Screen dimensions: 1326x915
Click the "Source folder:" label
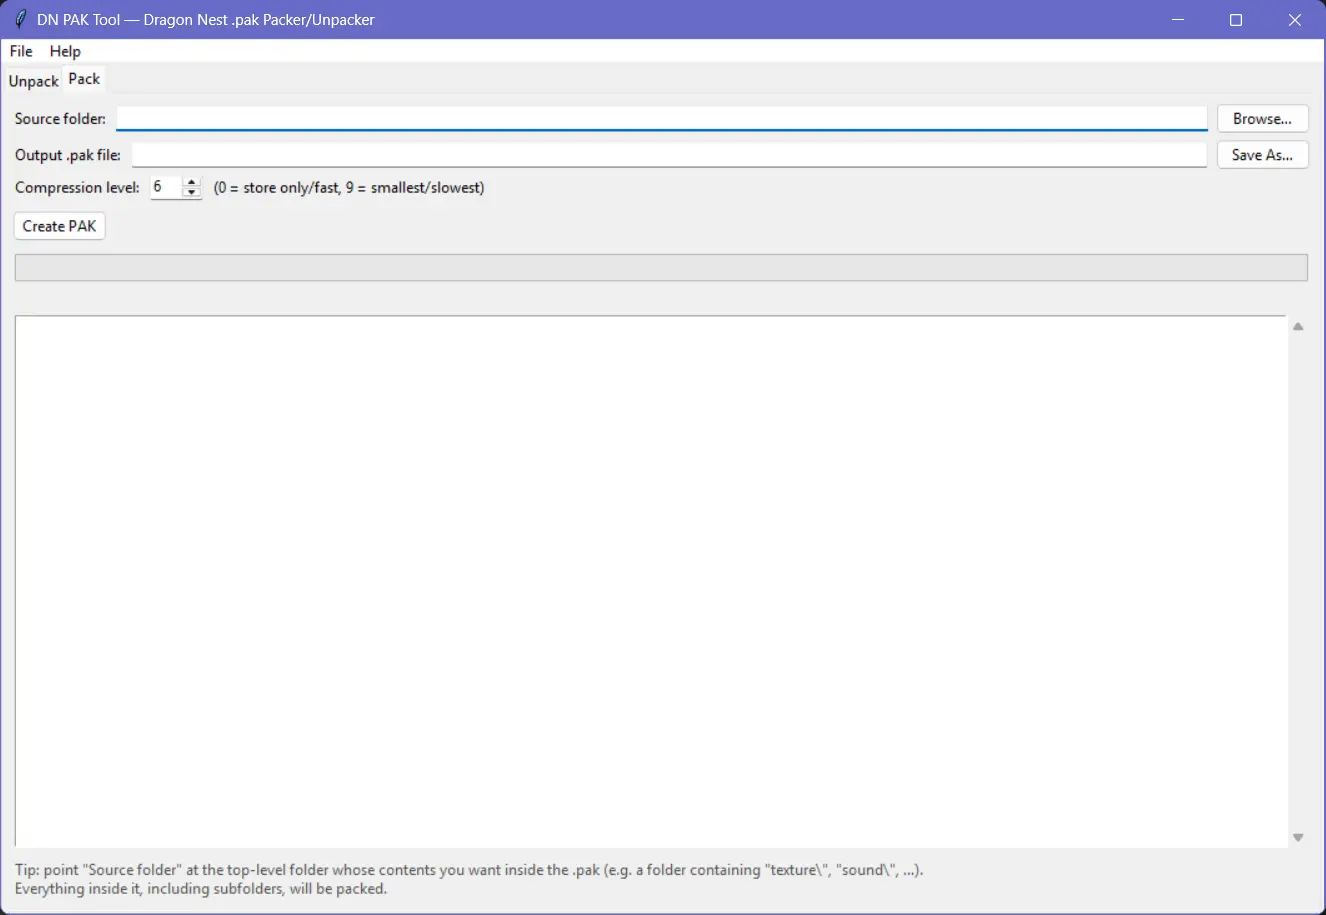pos(60,118)
